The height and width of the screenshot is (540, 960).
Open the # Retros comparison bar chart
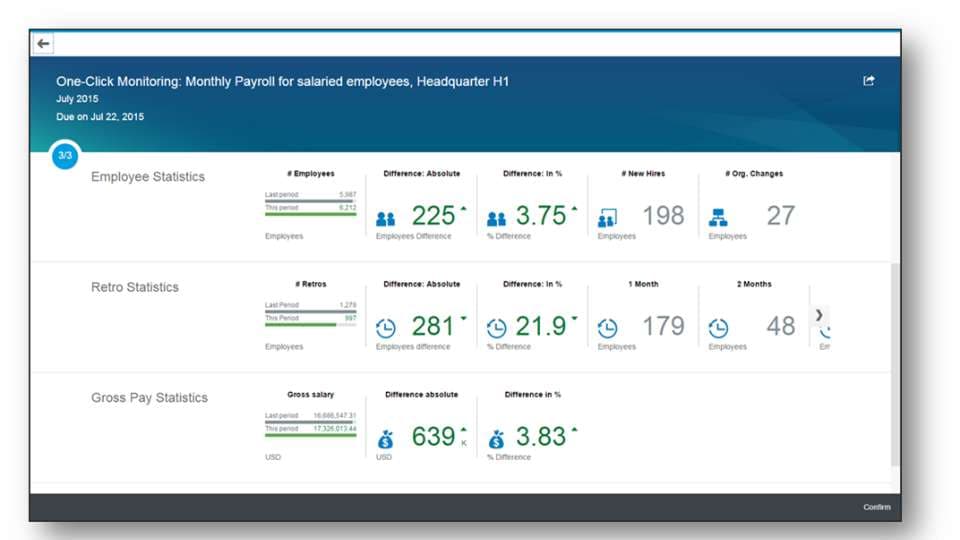(310, 314)
